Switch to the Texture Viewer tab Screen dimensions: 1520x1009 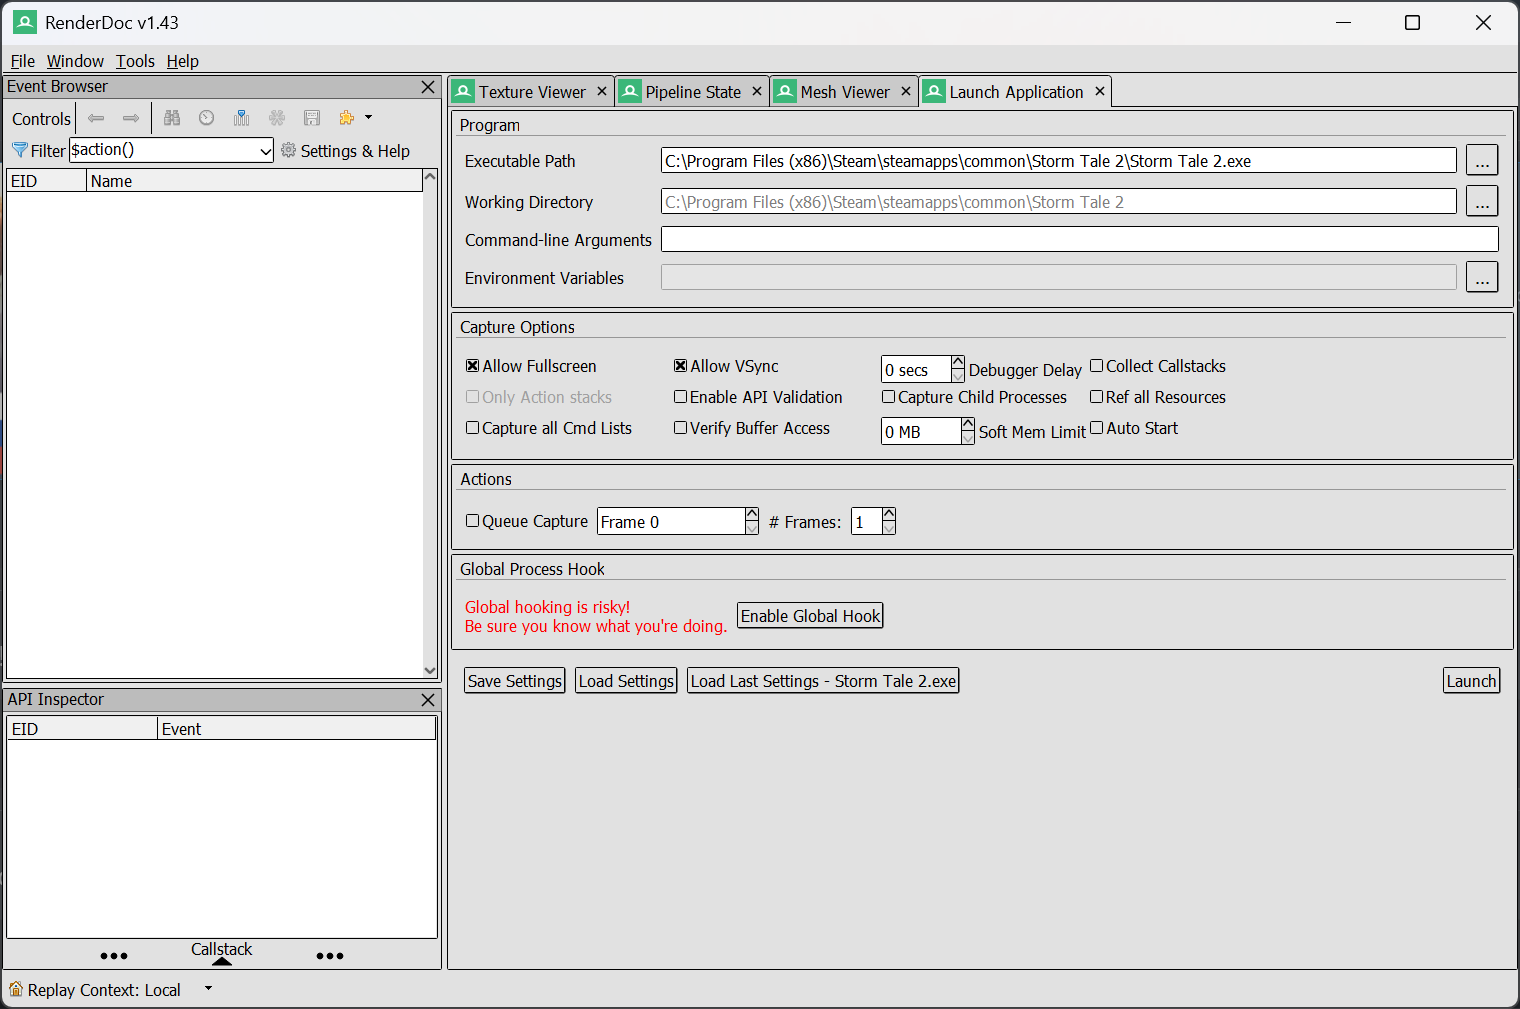[x=531, y=92]
